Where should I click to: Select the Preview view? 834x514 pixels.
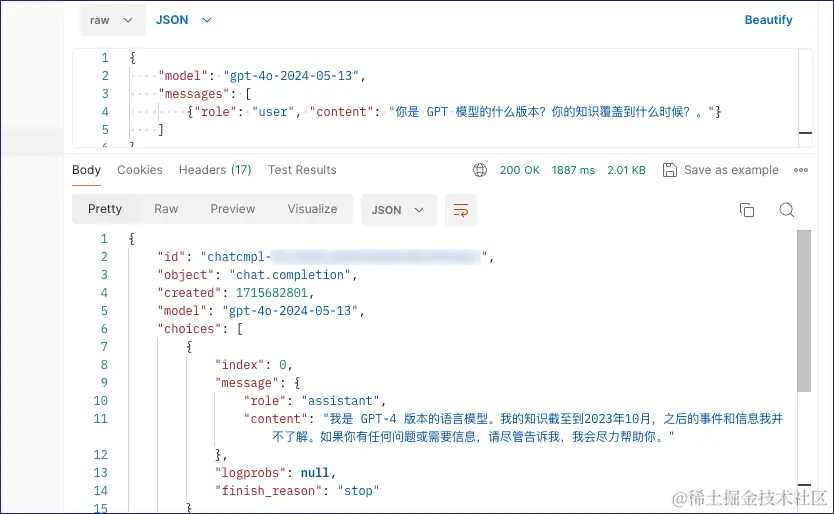click(232, 209)
